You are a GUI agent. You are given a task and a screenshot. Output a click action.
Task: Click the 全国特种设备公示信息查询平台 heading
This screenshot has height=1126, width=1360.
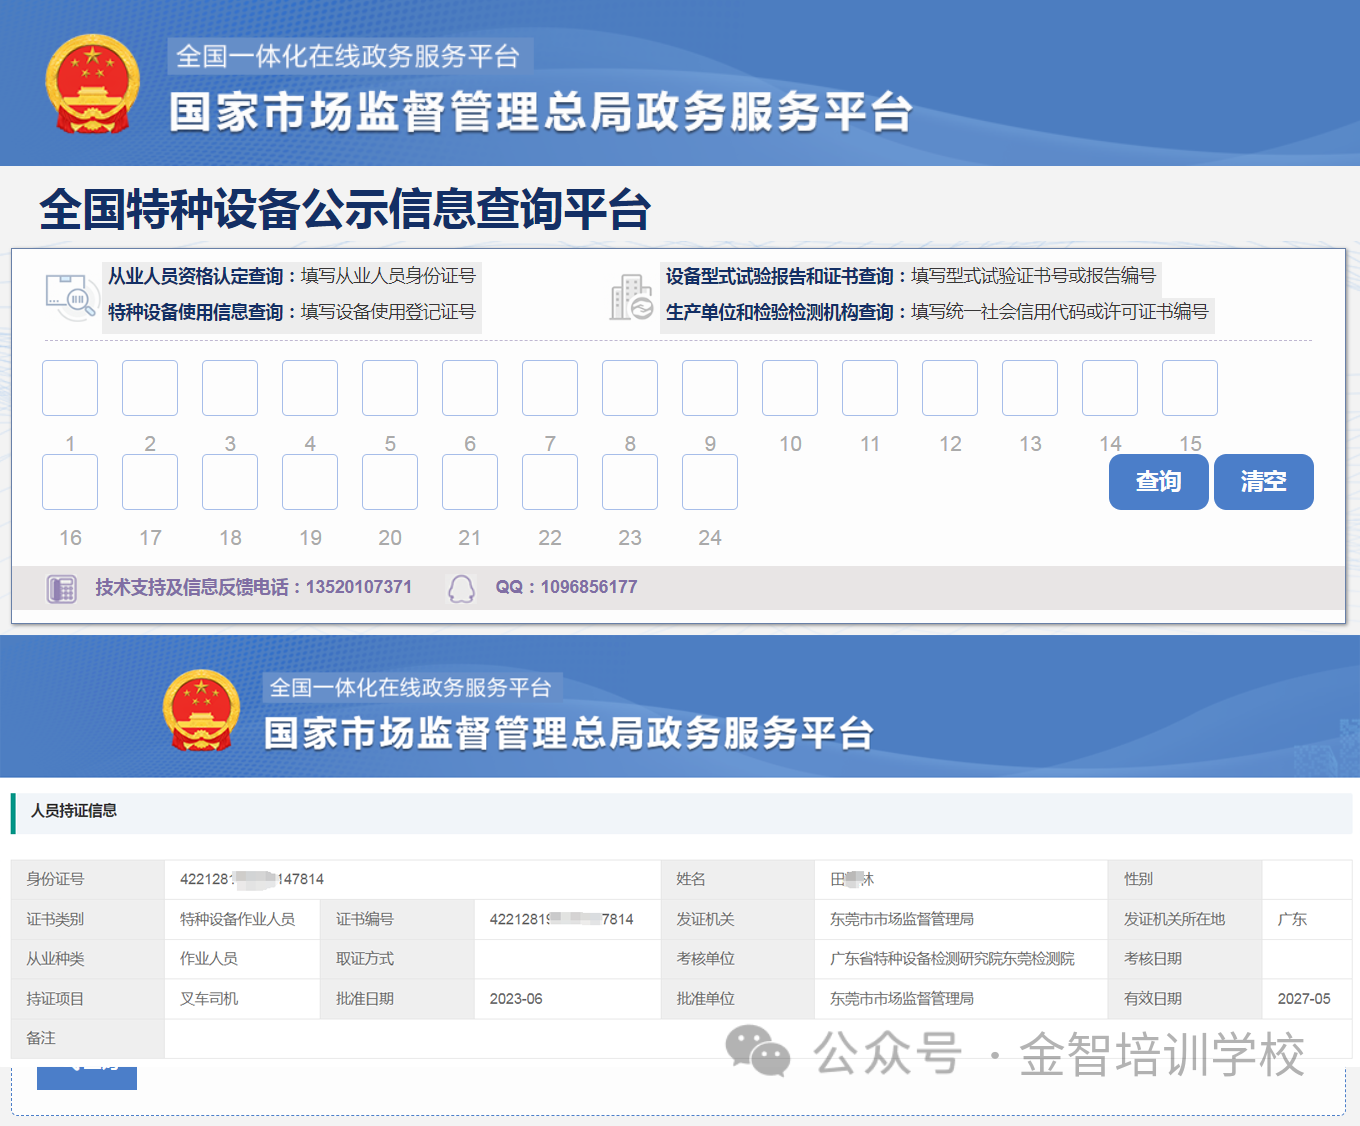pyautogui.click(x=345, y=209)
